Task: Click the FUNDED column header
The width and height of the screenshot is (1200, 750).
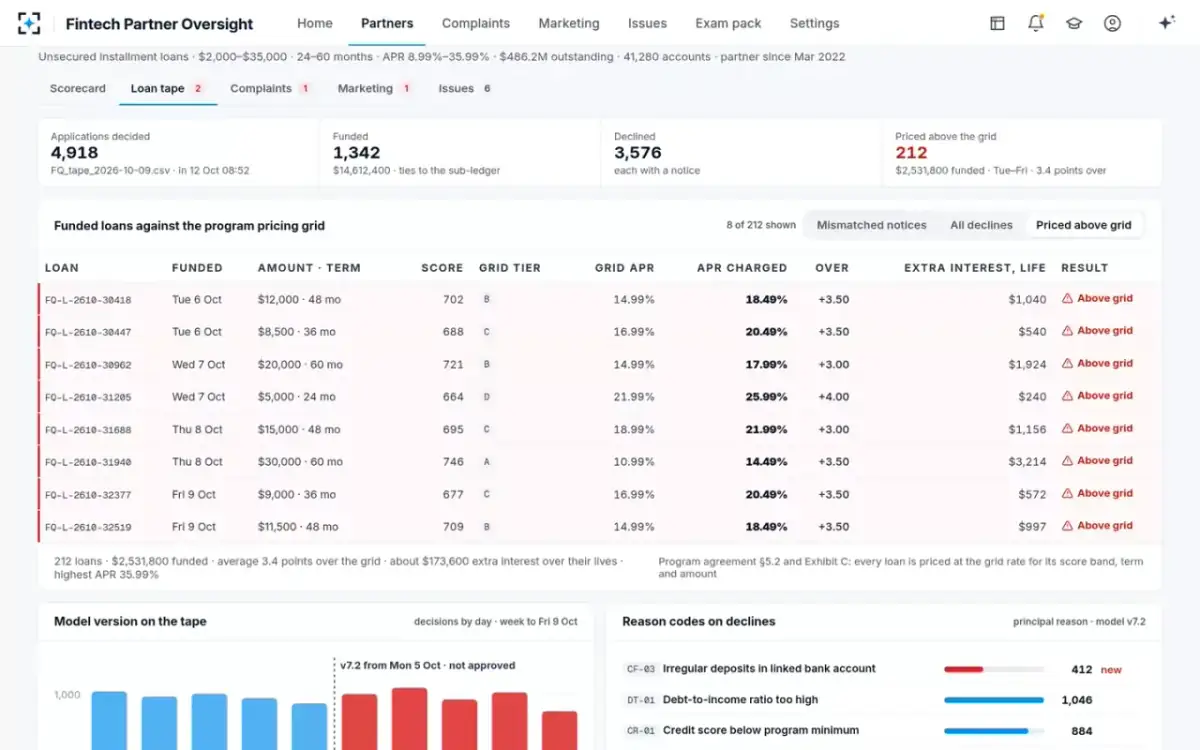Action: pyautogui.click(x=197, y=268)
